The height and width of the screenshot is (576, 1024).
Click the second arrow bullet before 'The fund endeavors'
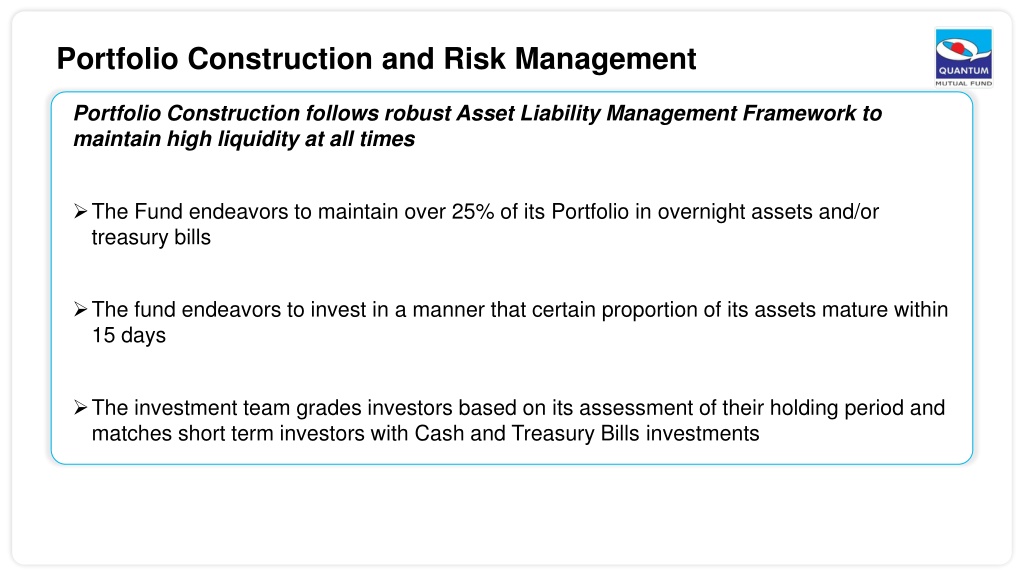pos(80,309)
